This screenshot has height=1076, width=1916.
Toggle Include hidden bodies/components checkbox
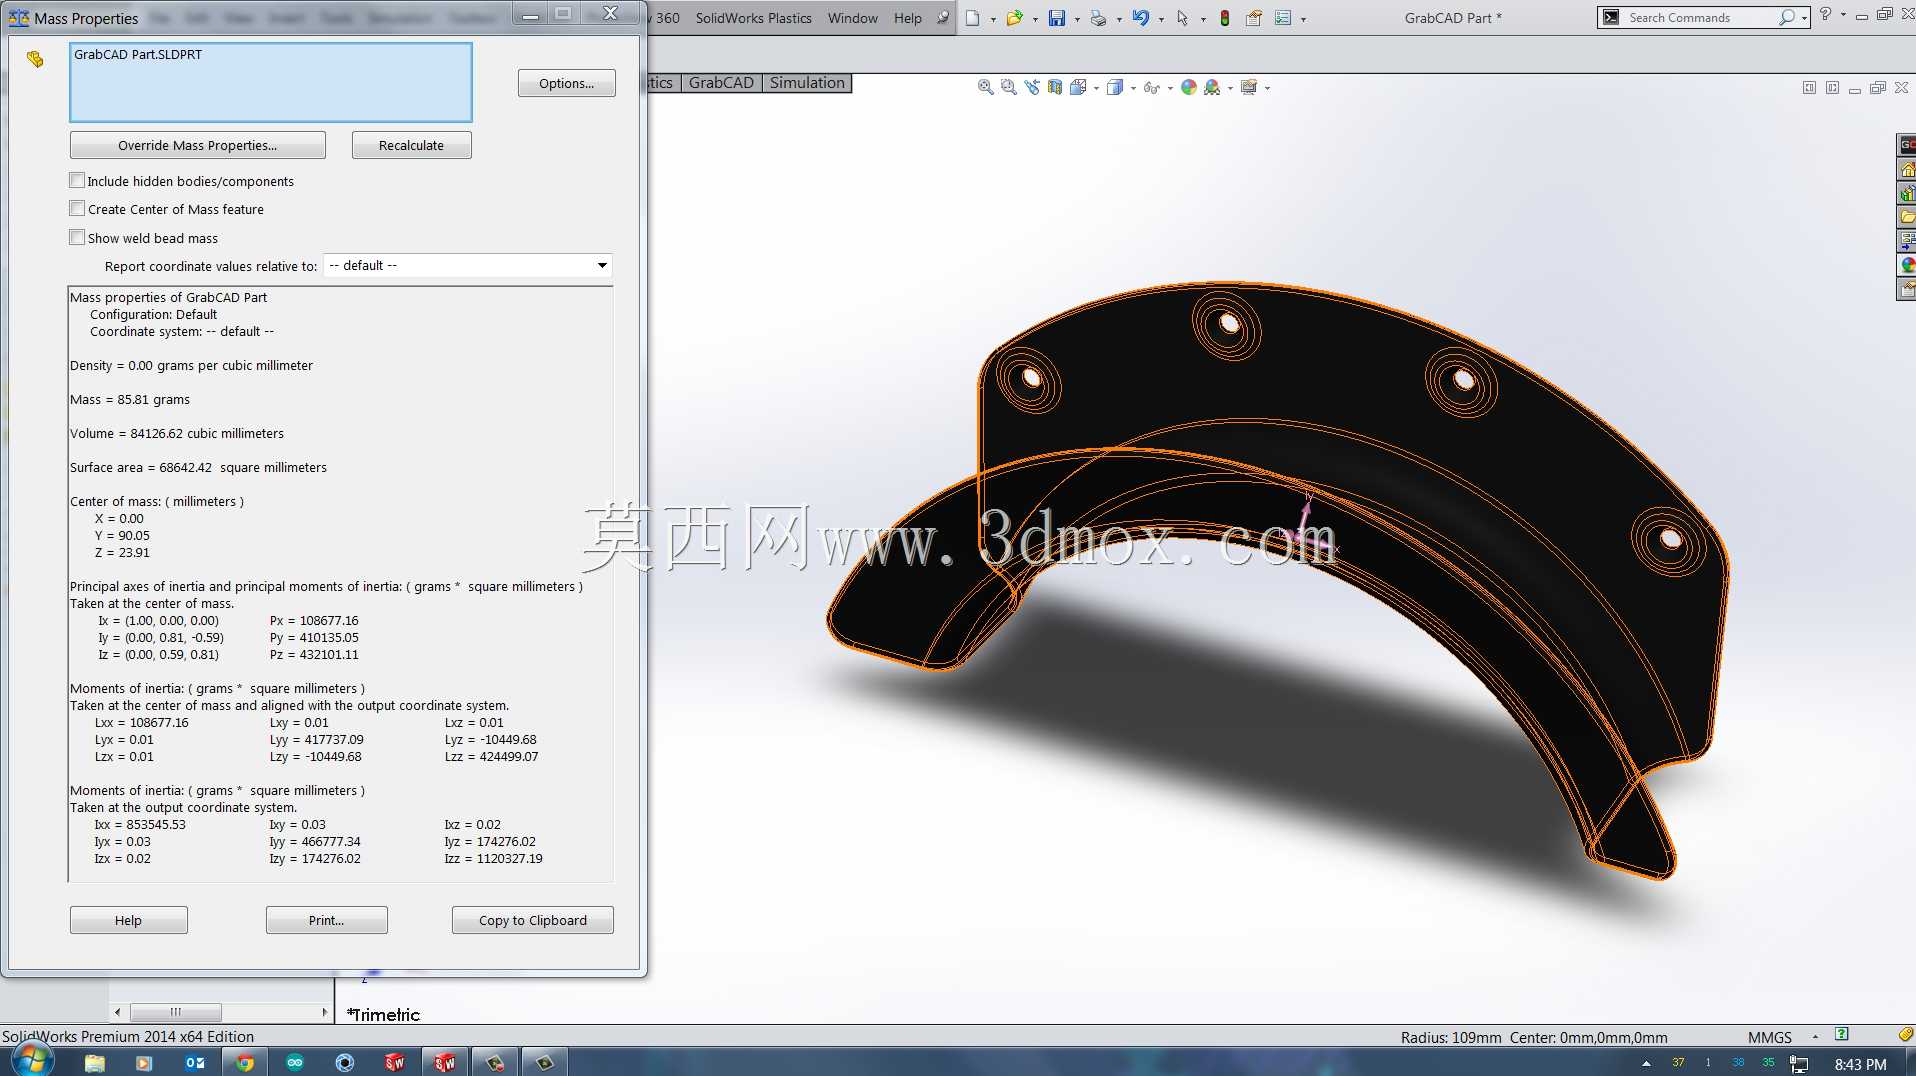tap(77, 181)
